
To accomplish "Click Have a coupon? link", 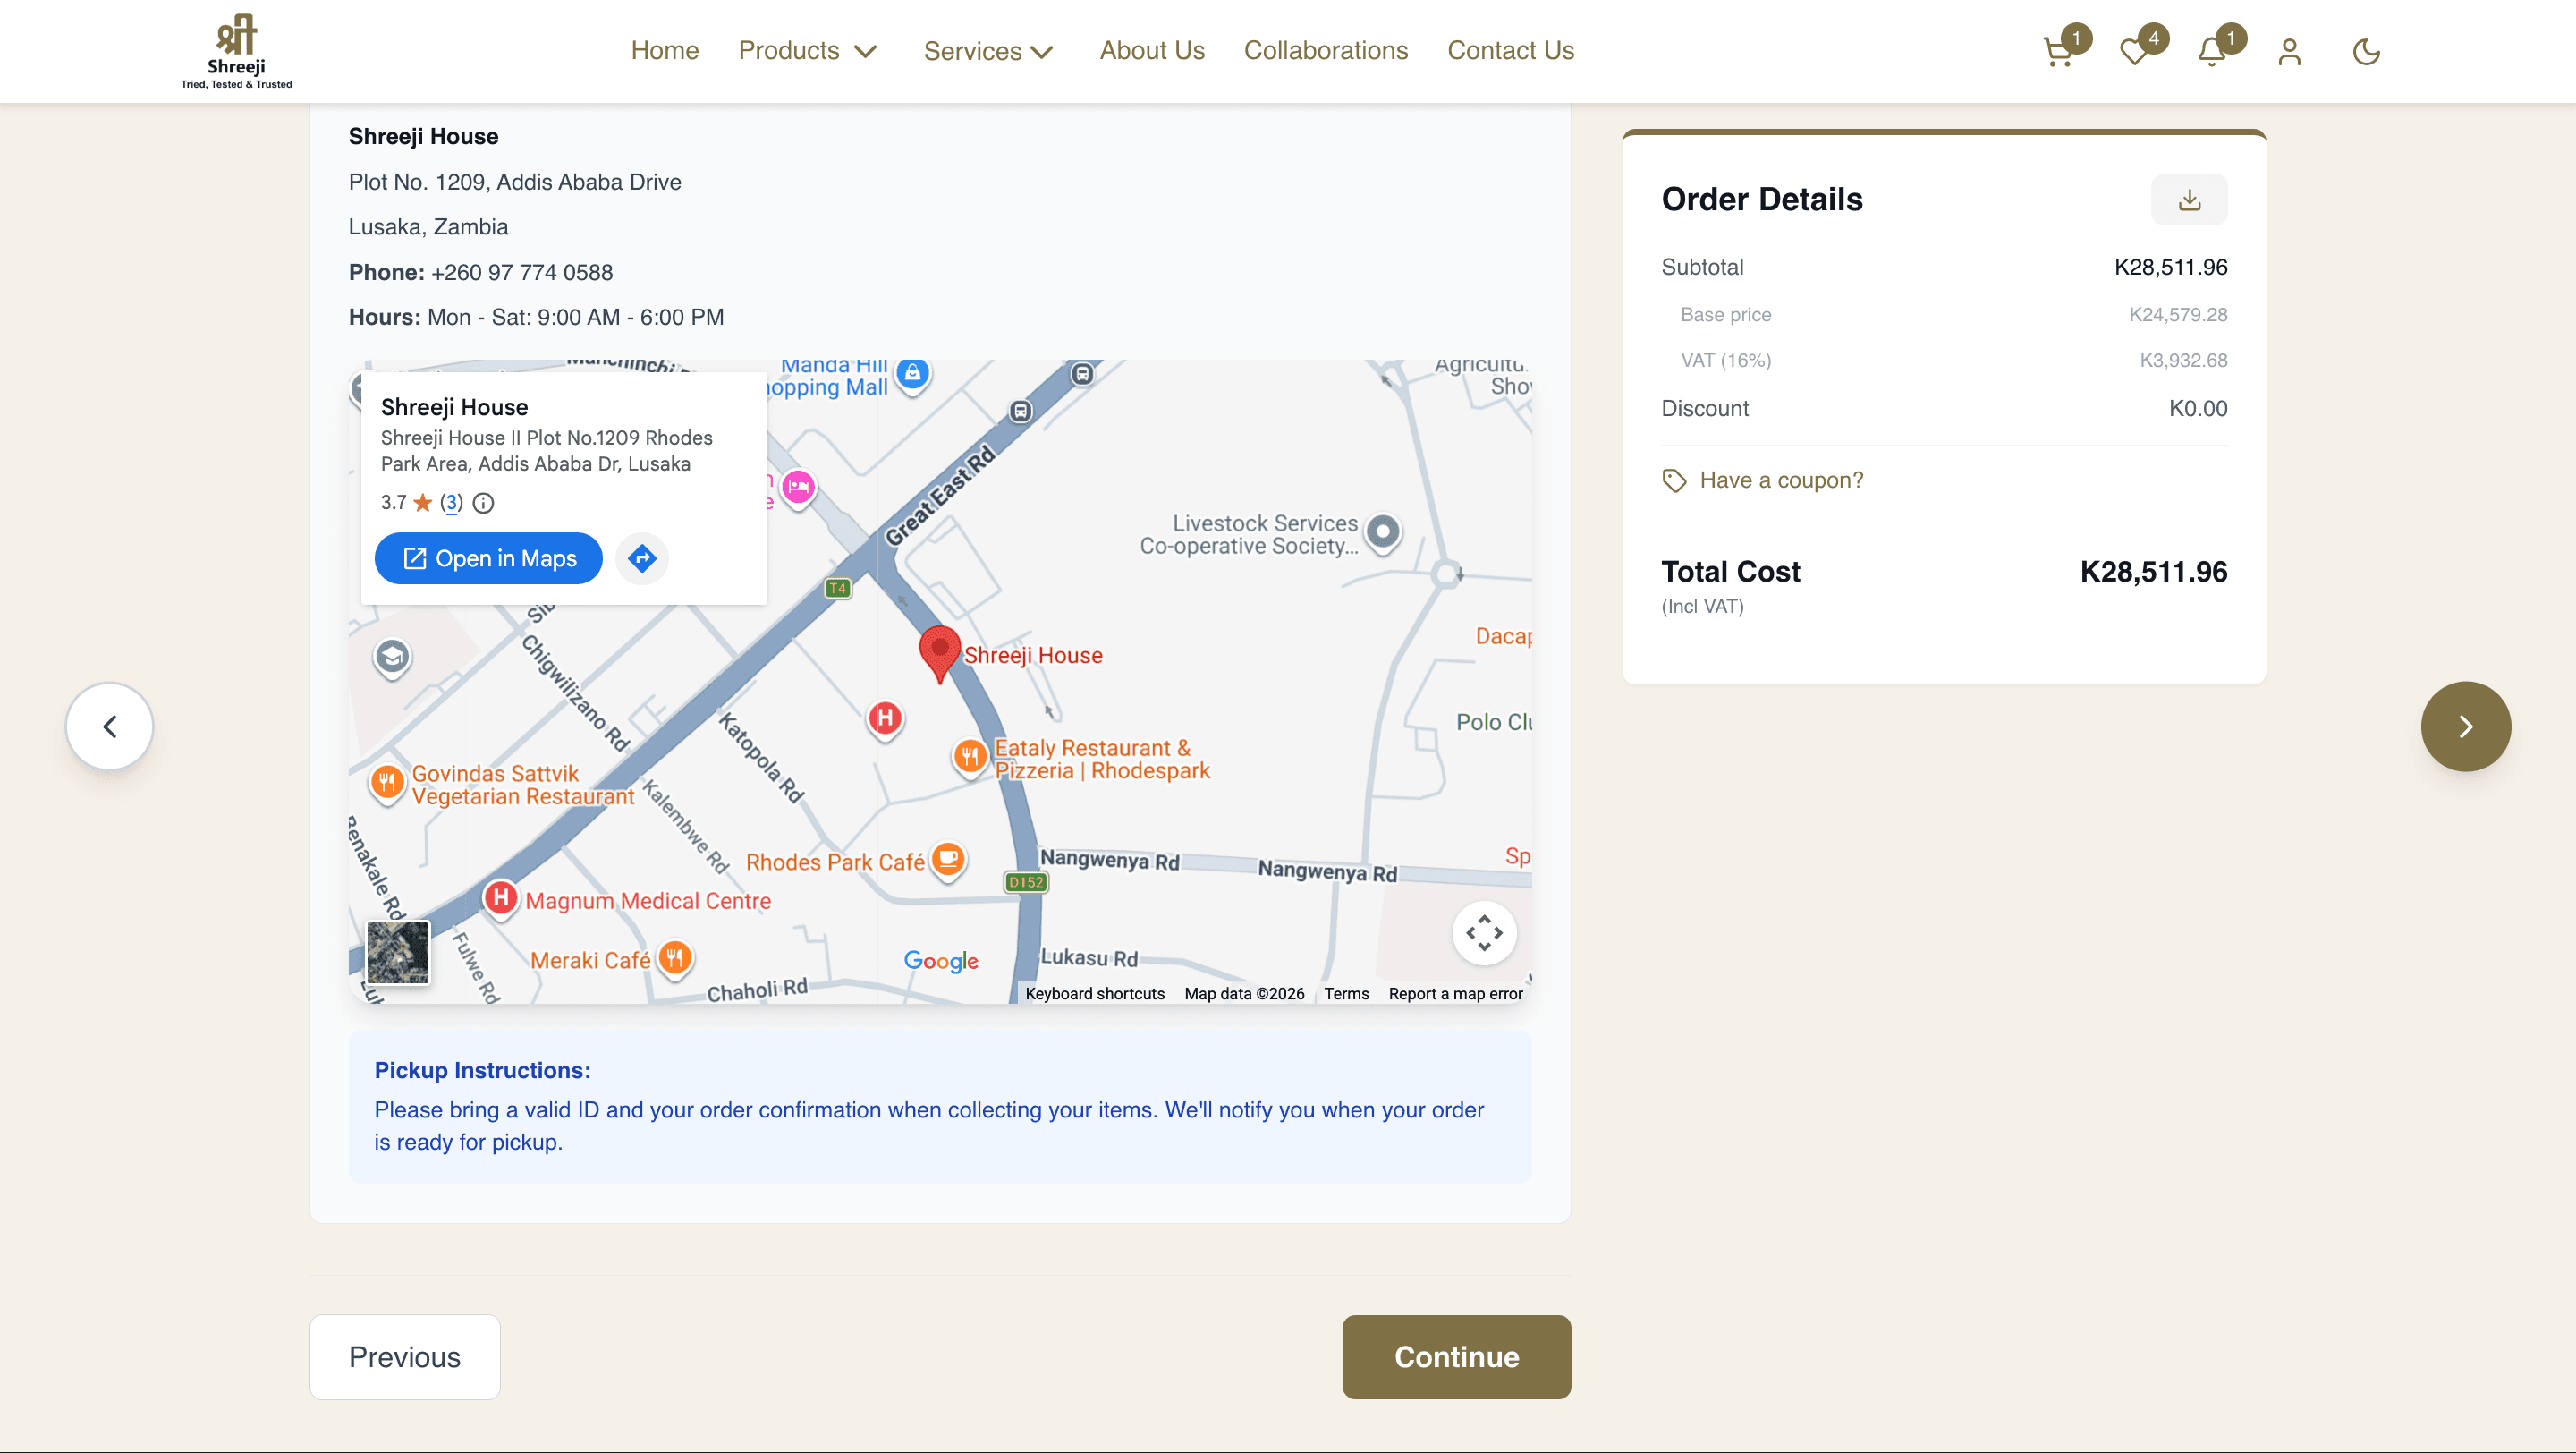I will 1781,481.
